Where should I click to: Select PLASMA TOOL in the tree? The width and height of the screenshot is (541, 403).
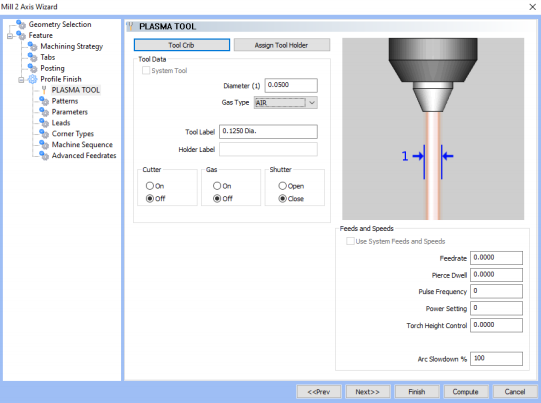coord(76,90)
